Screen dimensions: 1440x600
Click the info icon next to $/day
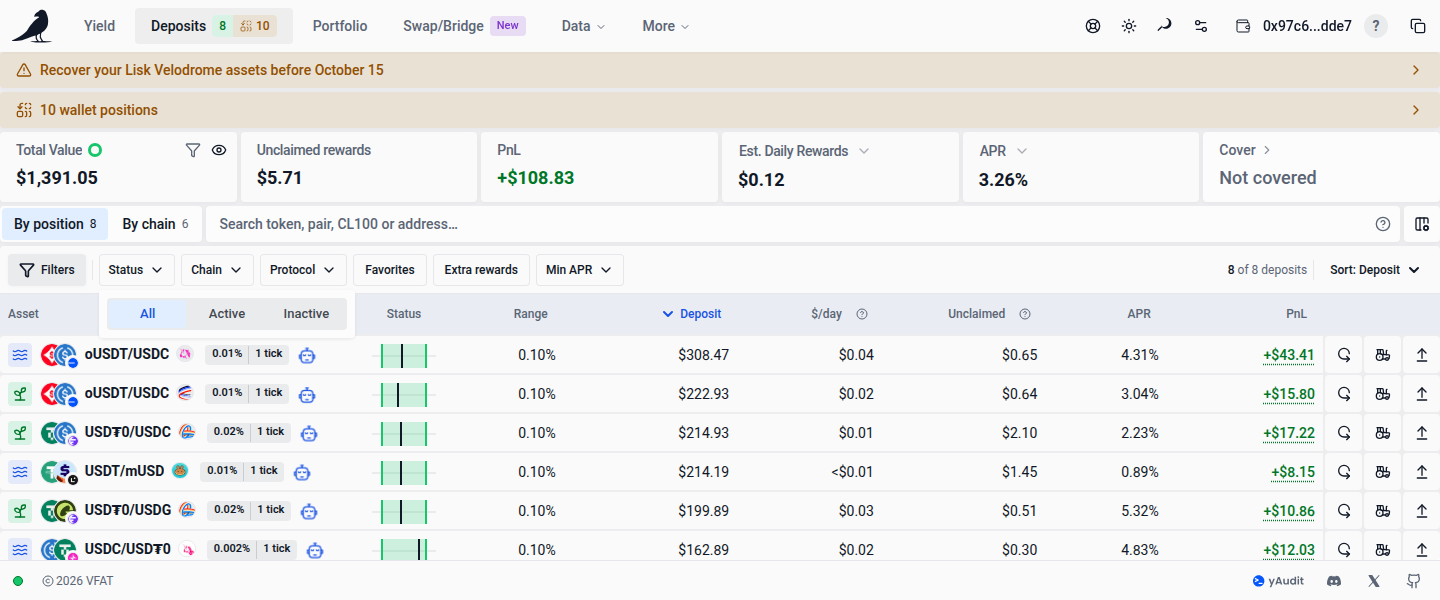pyautogui.click(x=862, y=314)
